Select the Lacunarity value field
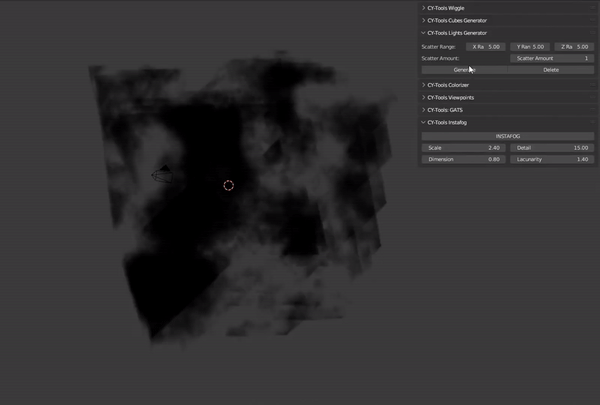The height and width of the screenshot is (405, 600). [x=552, y=159]
